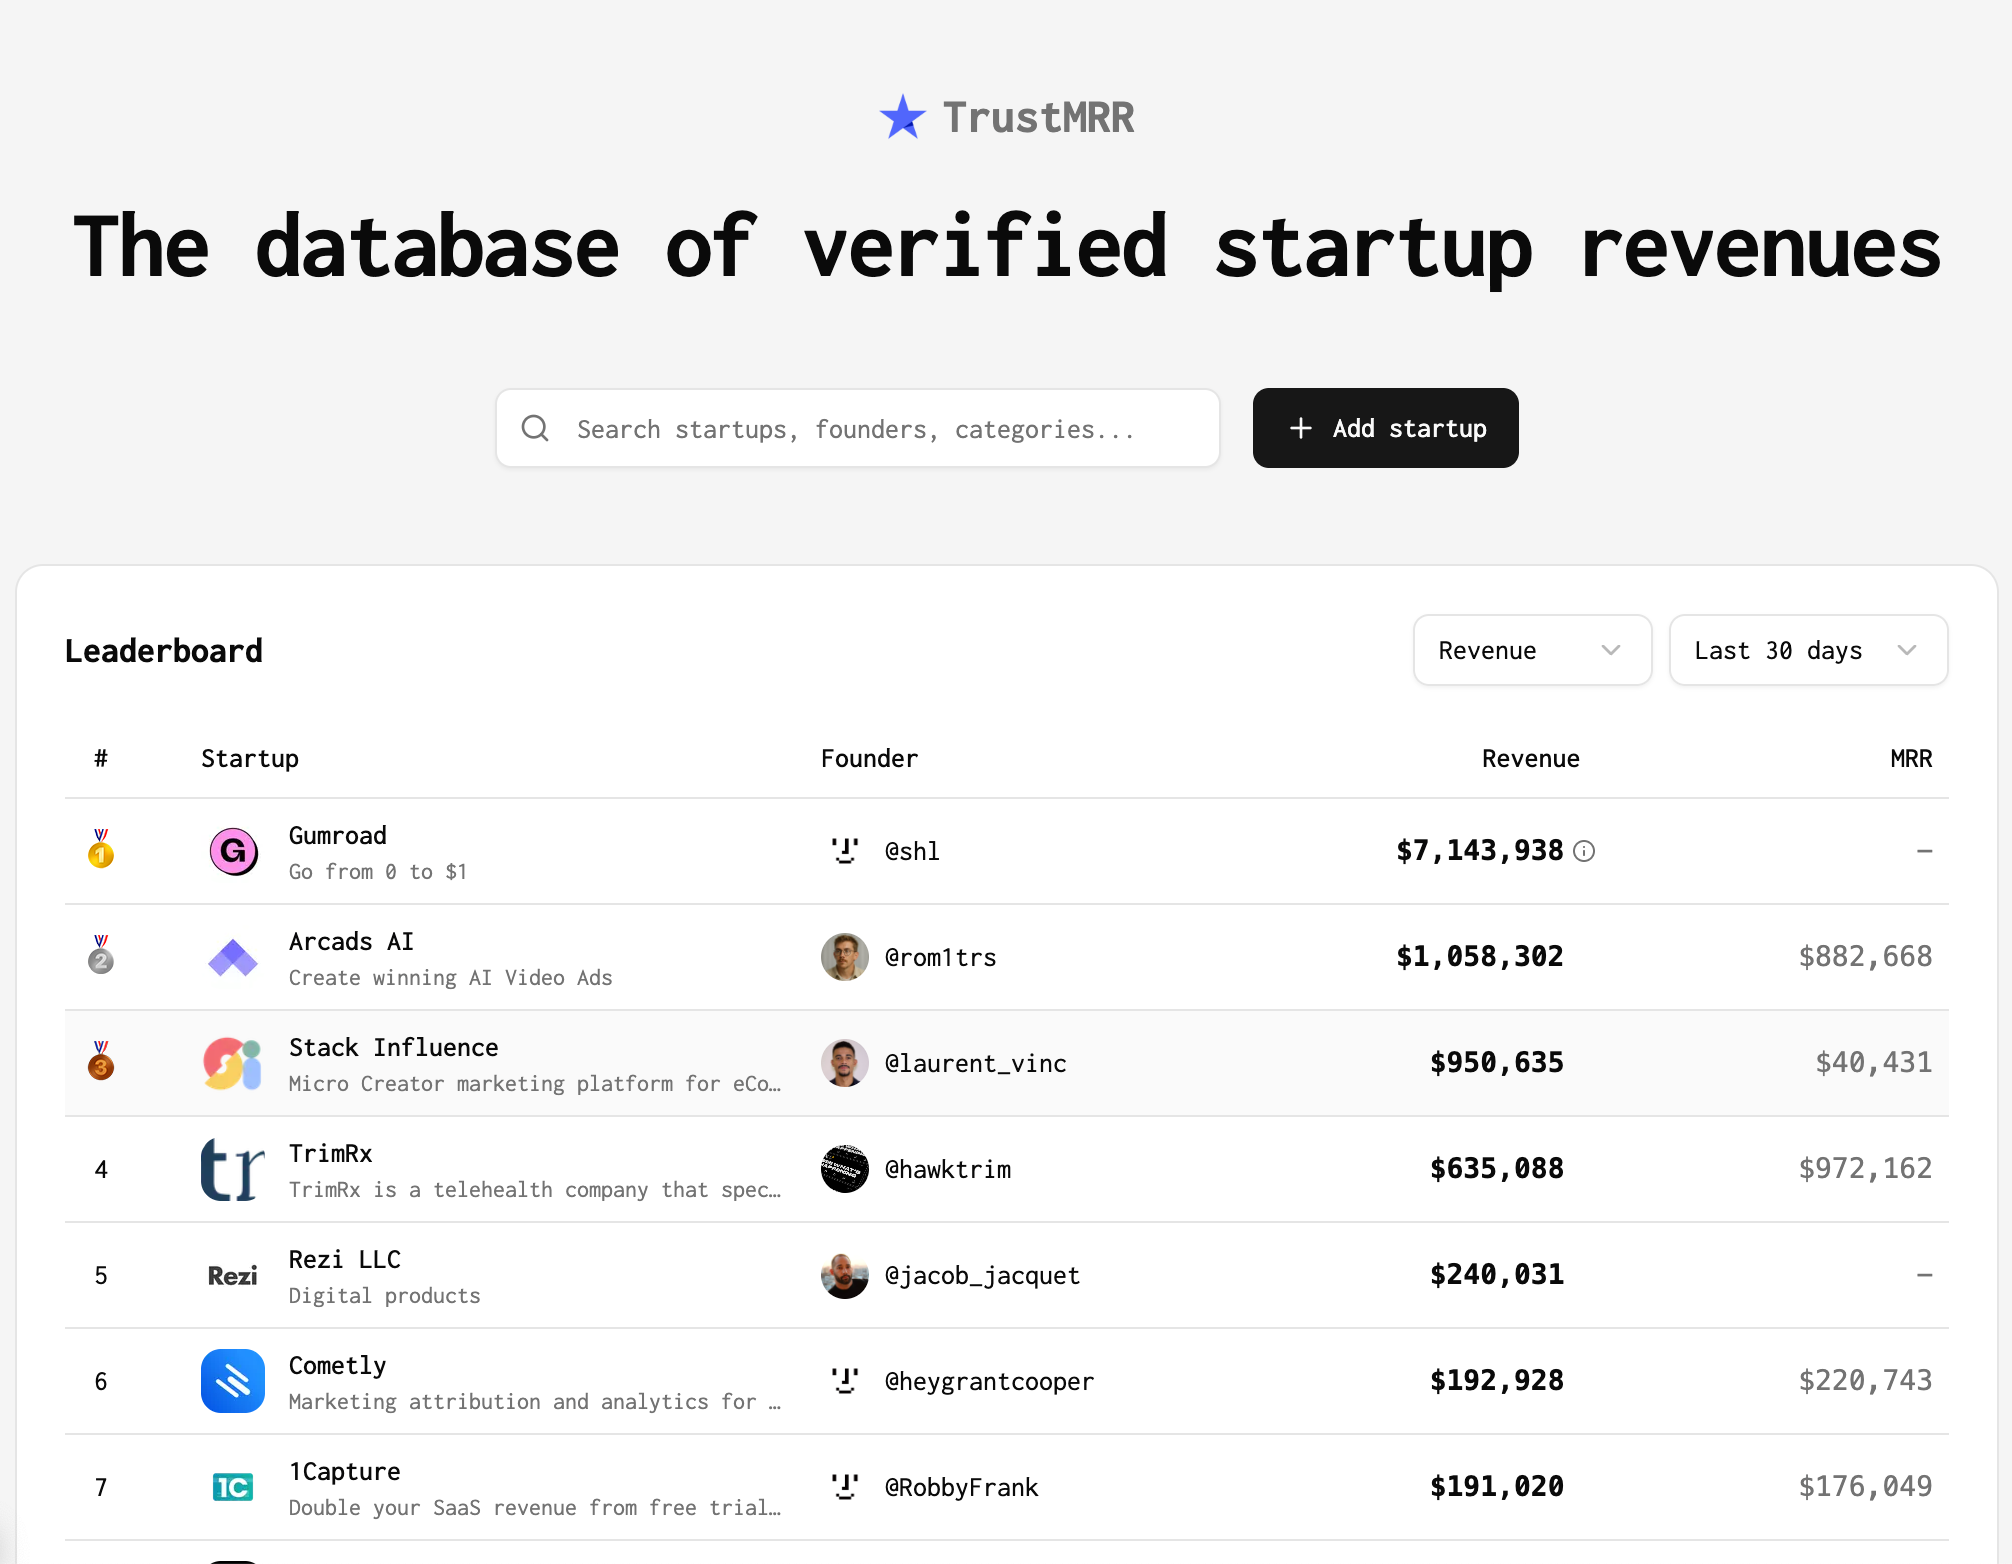Click the TrustMRR star logo icon
Viewport: 2012px width, 1564px height.
coord(903,118)
